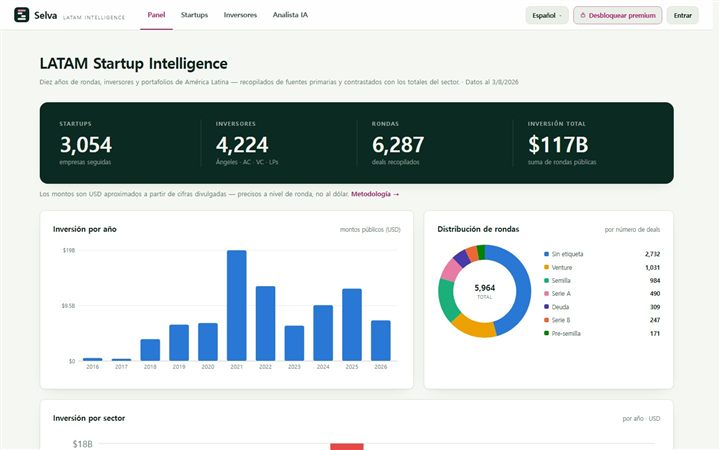Click the 4,224 inversores figure
720x450 pixels.
pyautogui.click(x=242, y=145)
